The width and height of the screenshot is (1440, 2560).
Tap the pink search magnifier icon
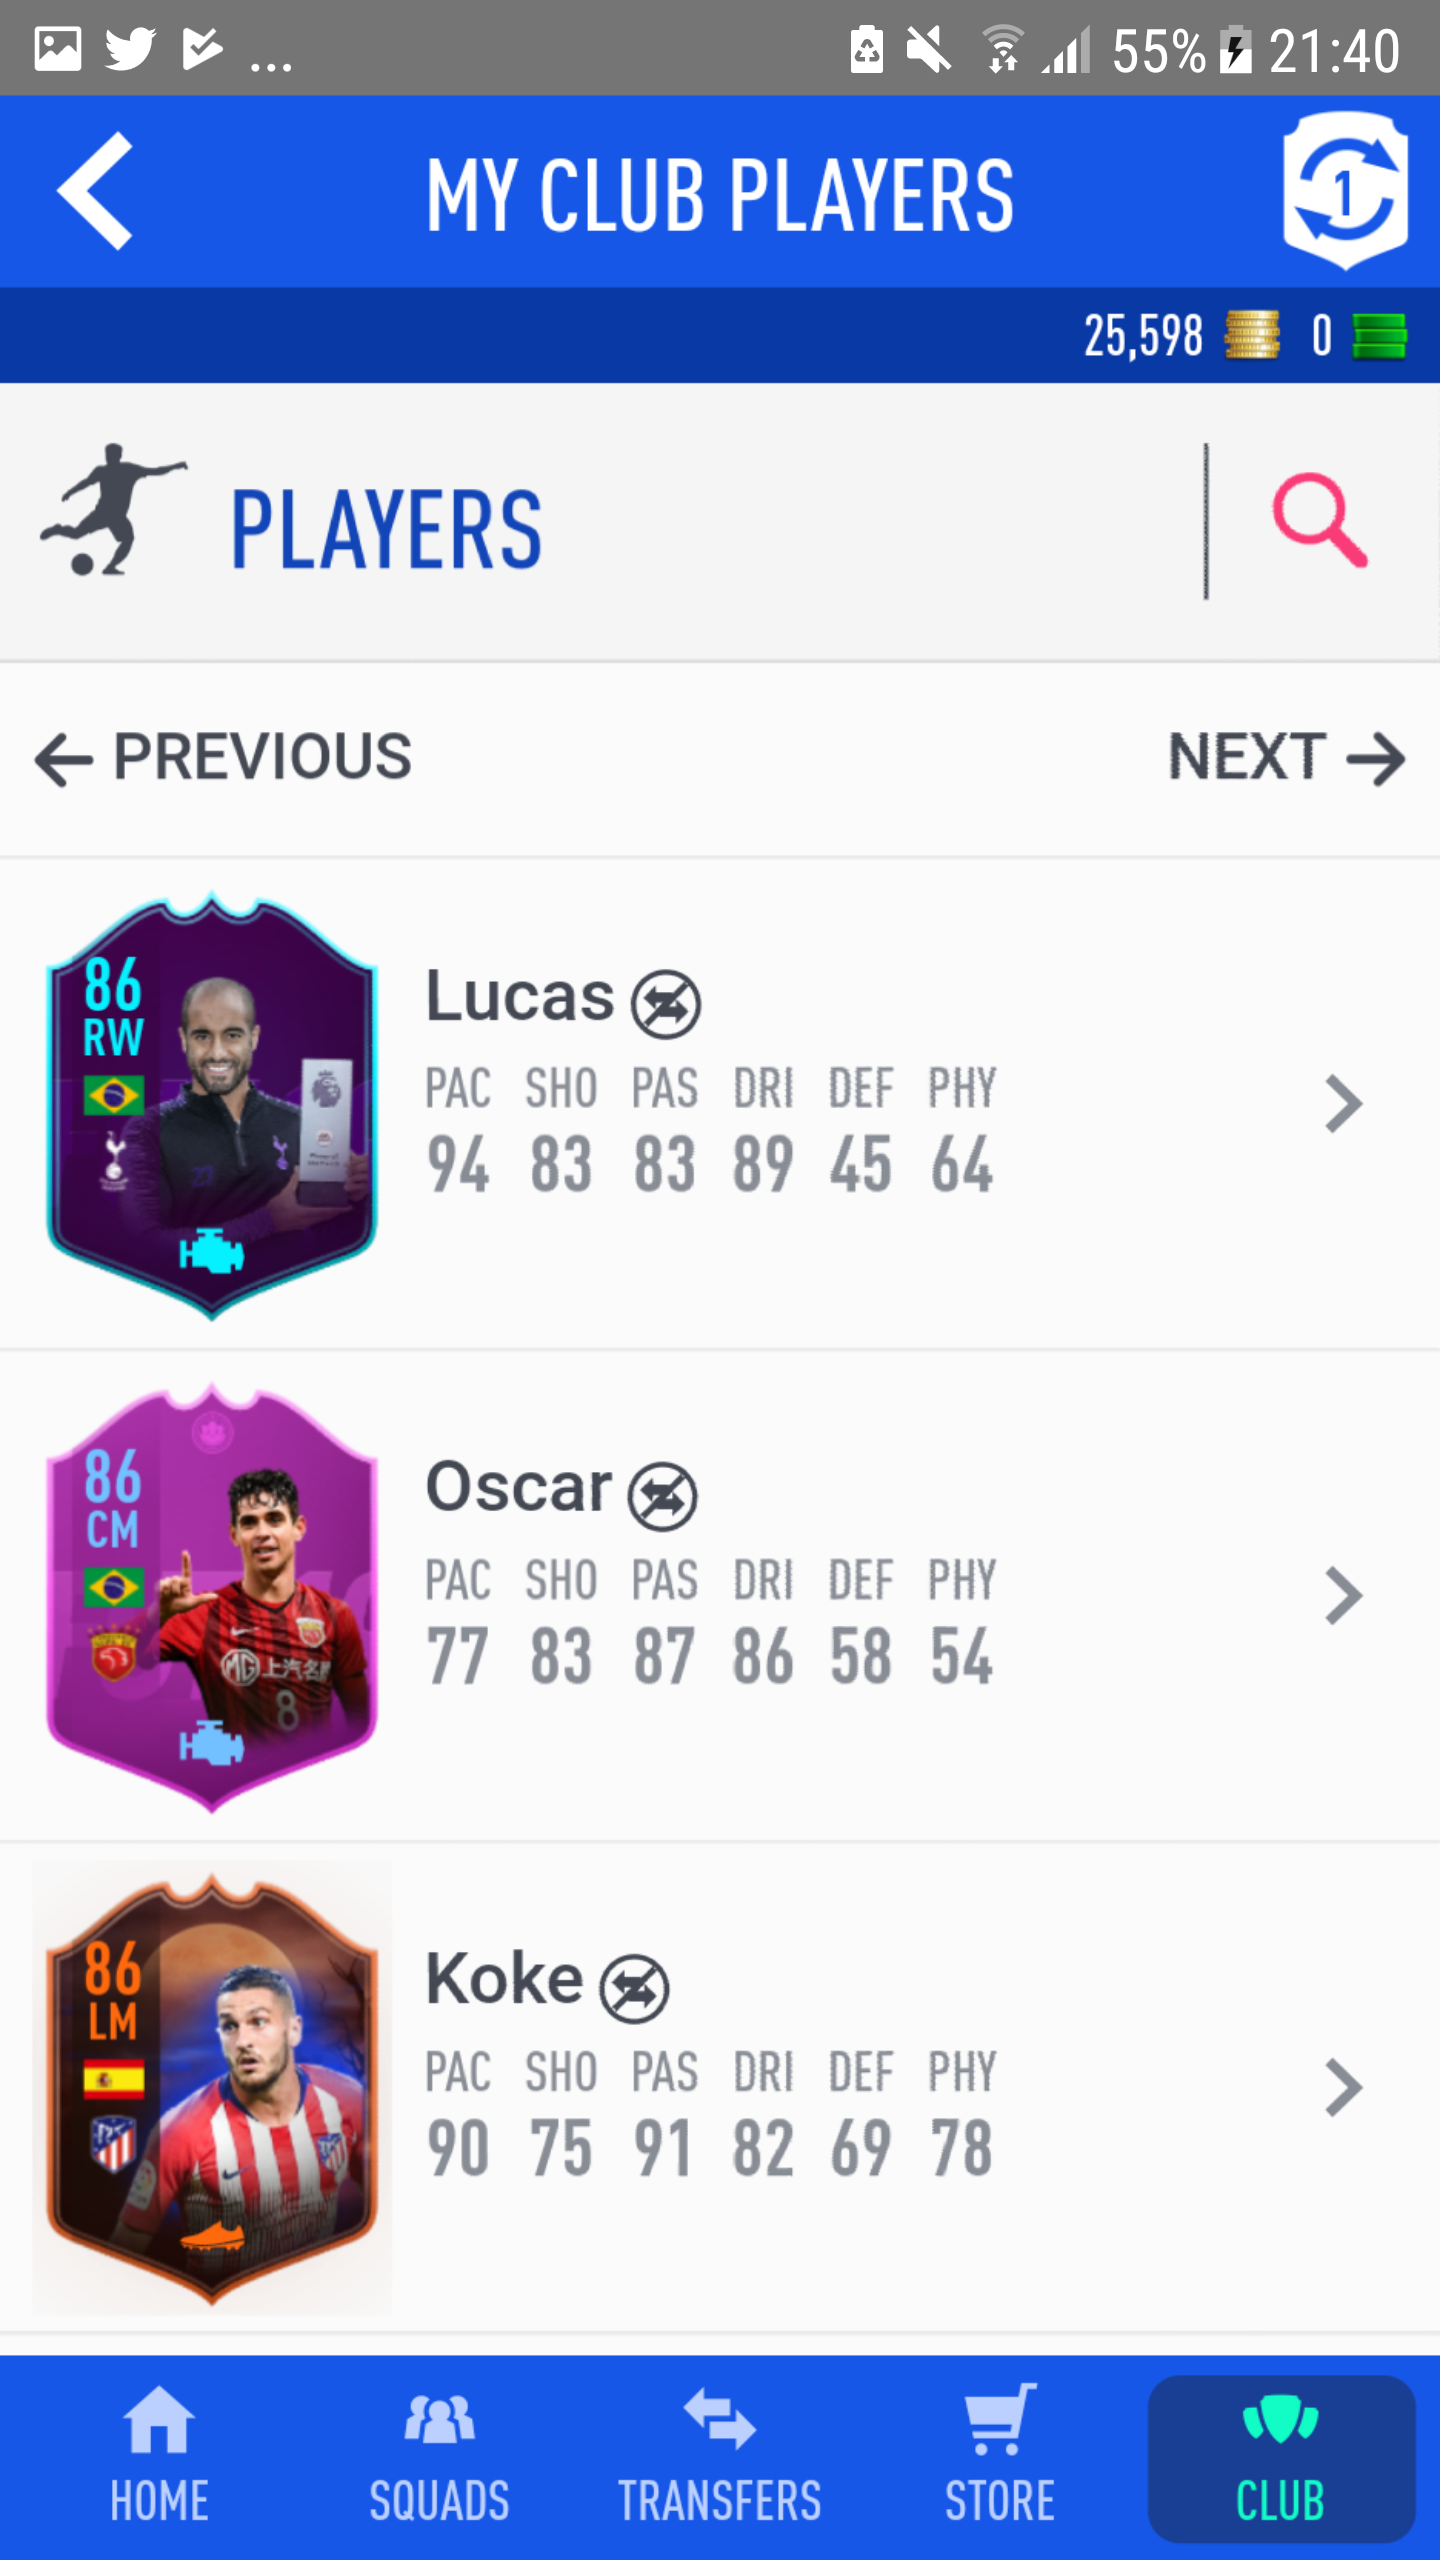tap(1320, 520)
